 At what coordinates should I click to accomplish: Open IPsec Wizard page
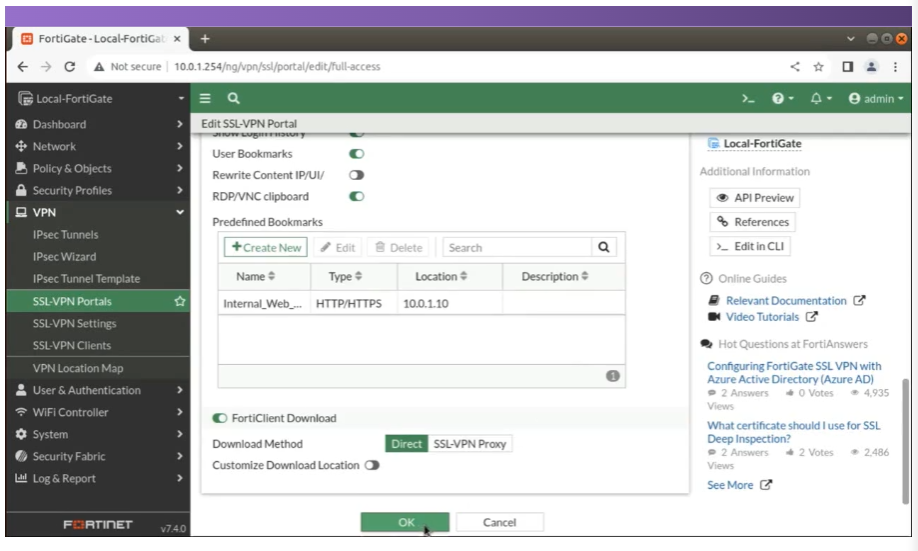[x=64, y=256]
